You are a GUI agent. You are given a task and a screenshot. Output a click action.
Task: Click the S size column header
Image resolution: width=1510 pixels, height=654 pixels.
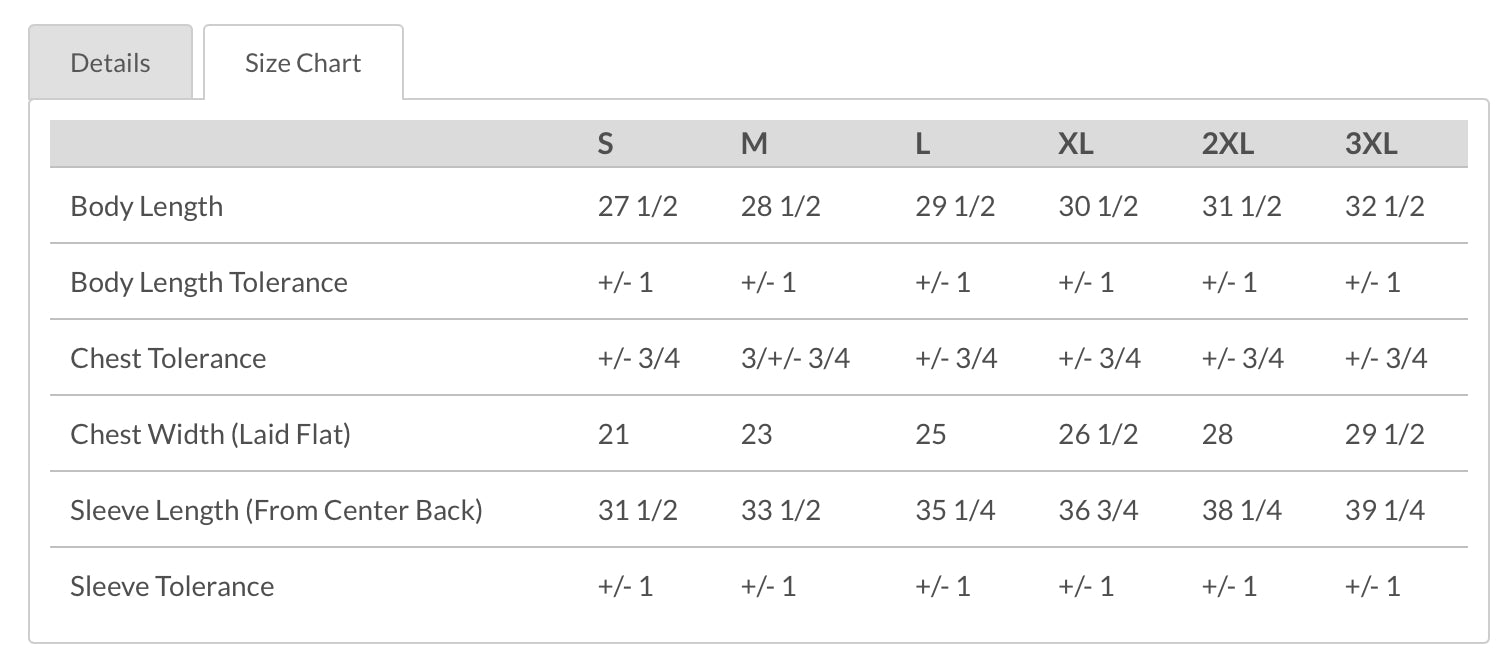click(x=605, y=144)
